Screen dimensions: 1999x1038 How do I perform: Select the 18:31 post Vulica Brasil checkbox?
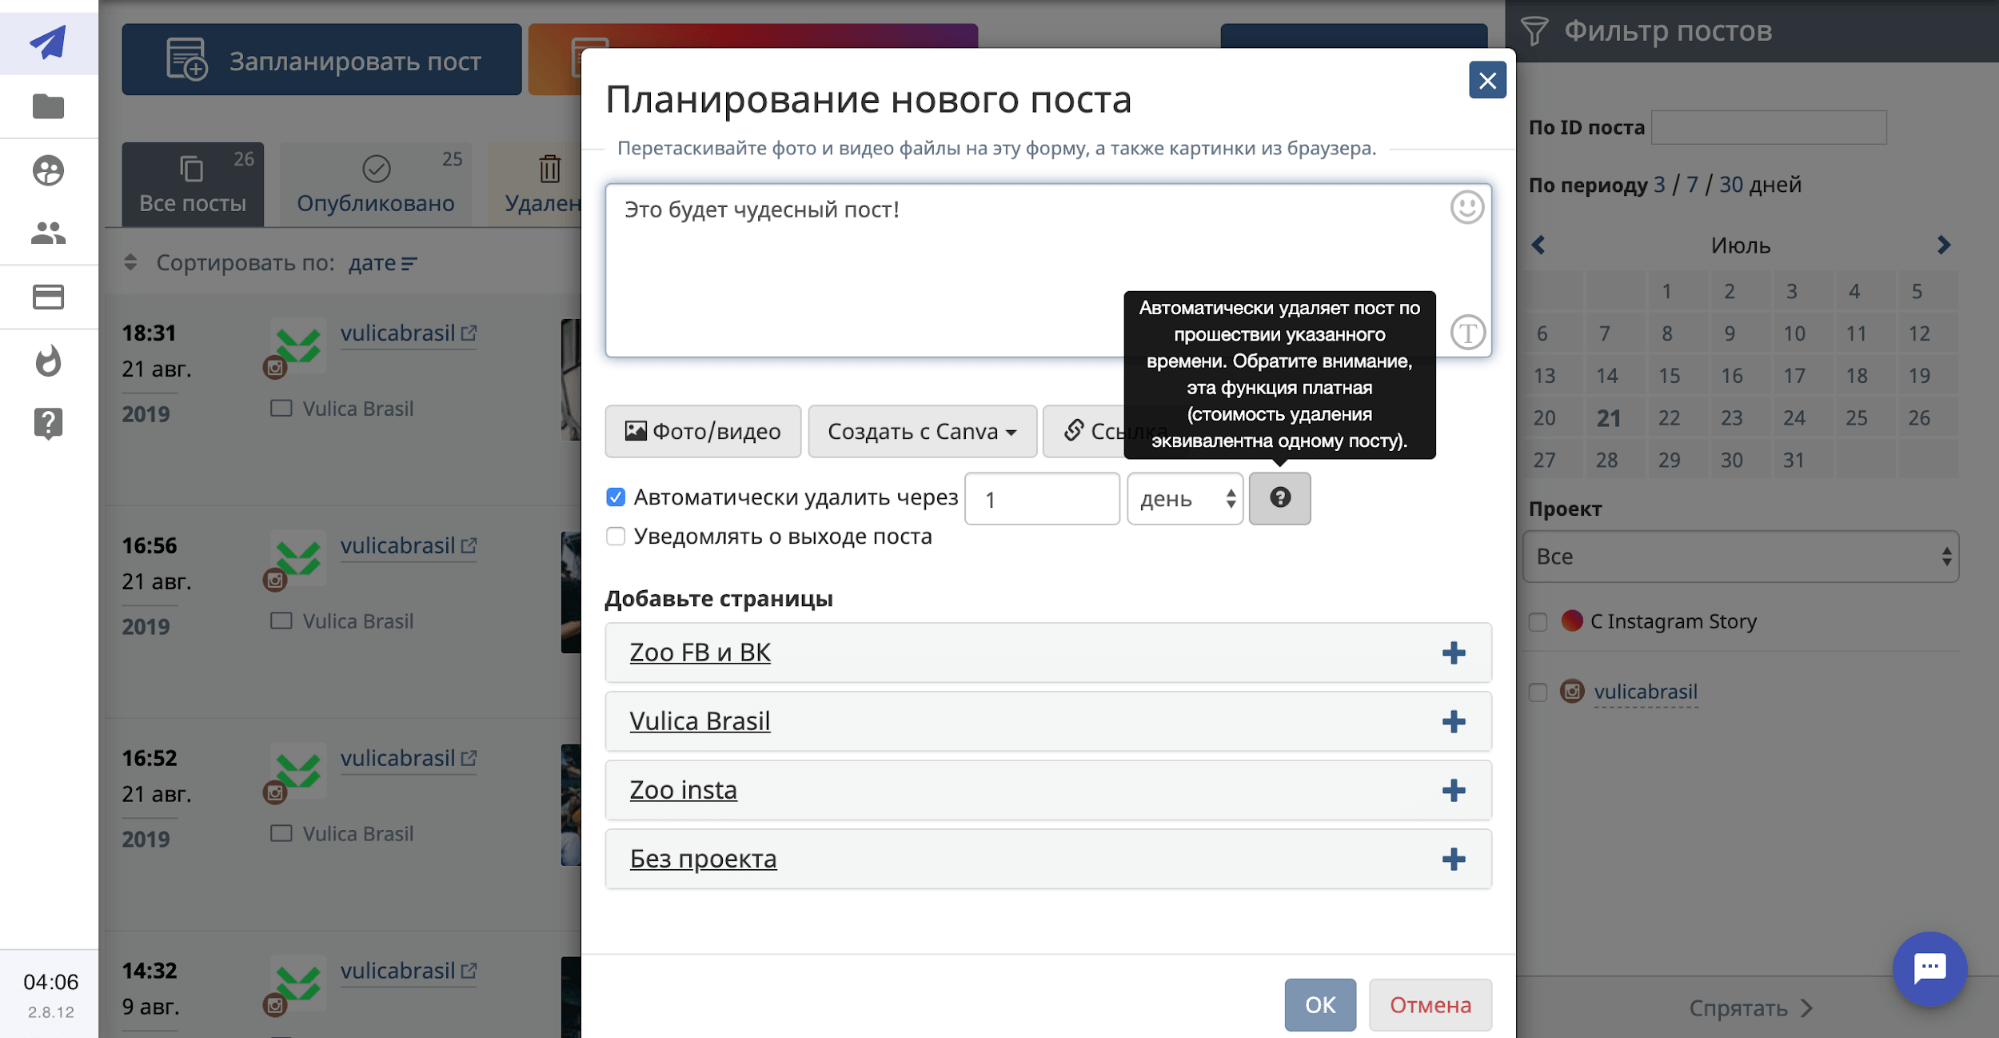tap(281, 408)
